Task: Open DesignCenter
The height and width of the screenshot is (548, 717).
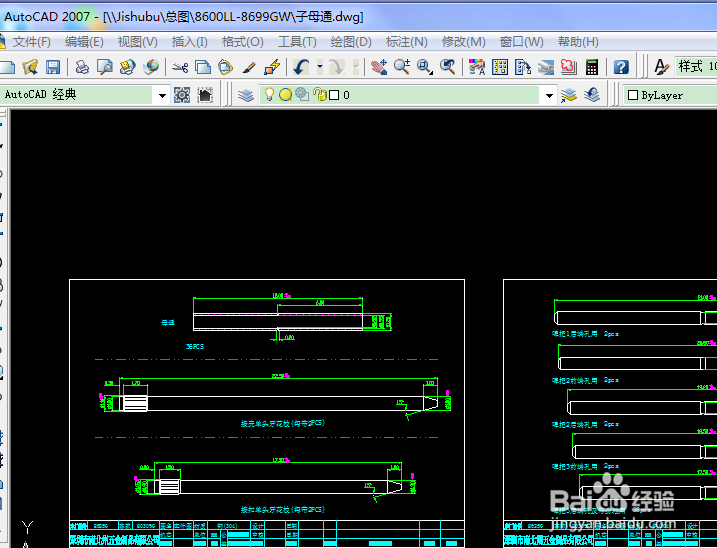Action: (x=500, y=67)
